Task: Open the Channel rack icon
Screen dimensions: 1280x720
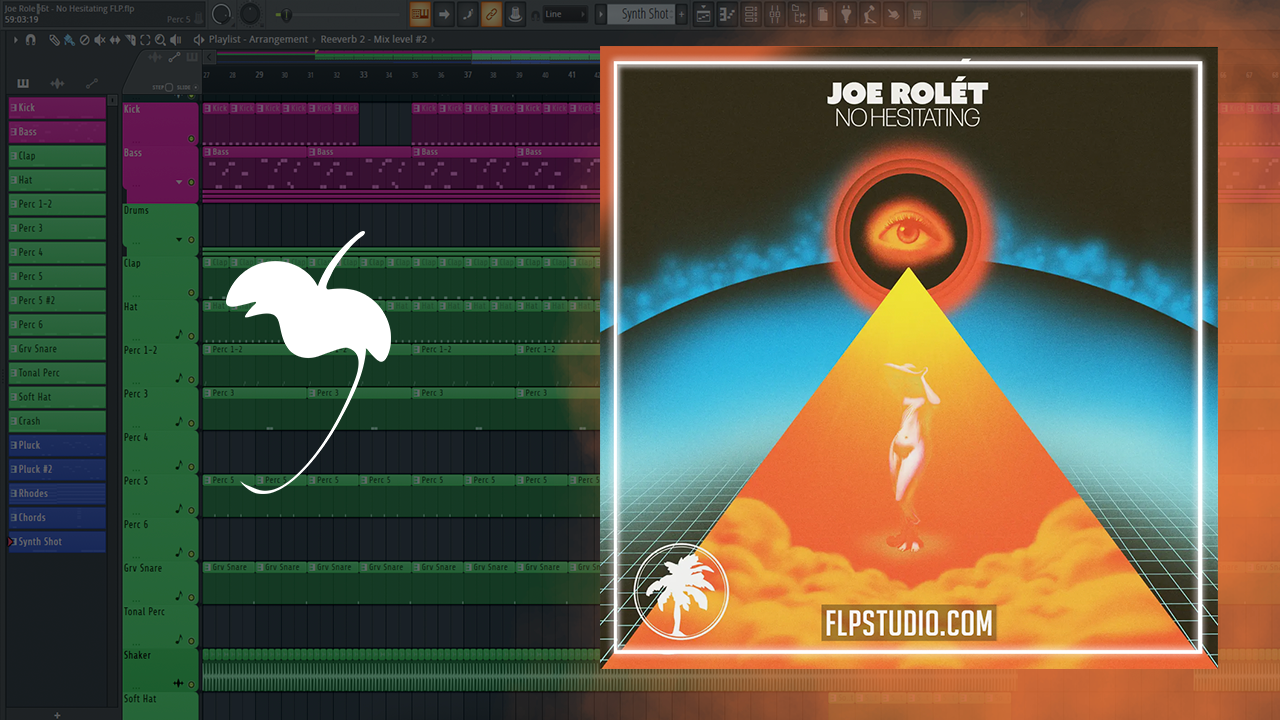Action: pyautogui.click(x=751, y=14)
